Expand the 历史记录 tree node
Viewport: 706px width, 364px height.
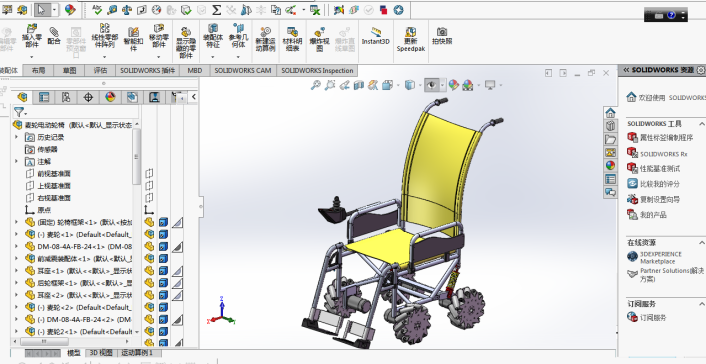click(x=17, y=136)
